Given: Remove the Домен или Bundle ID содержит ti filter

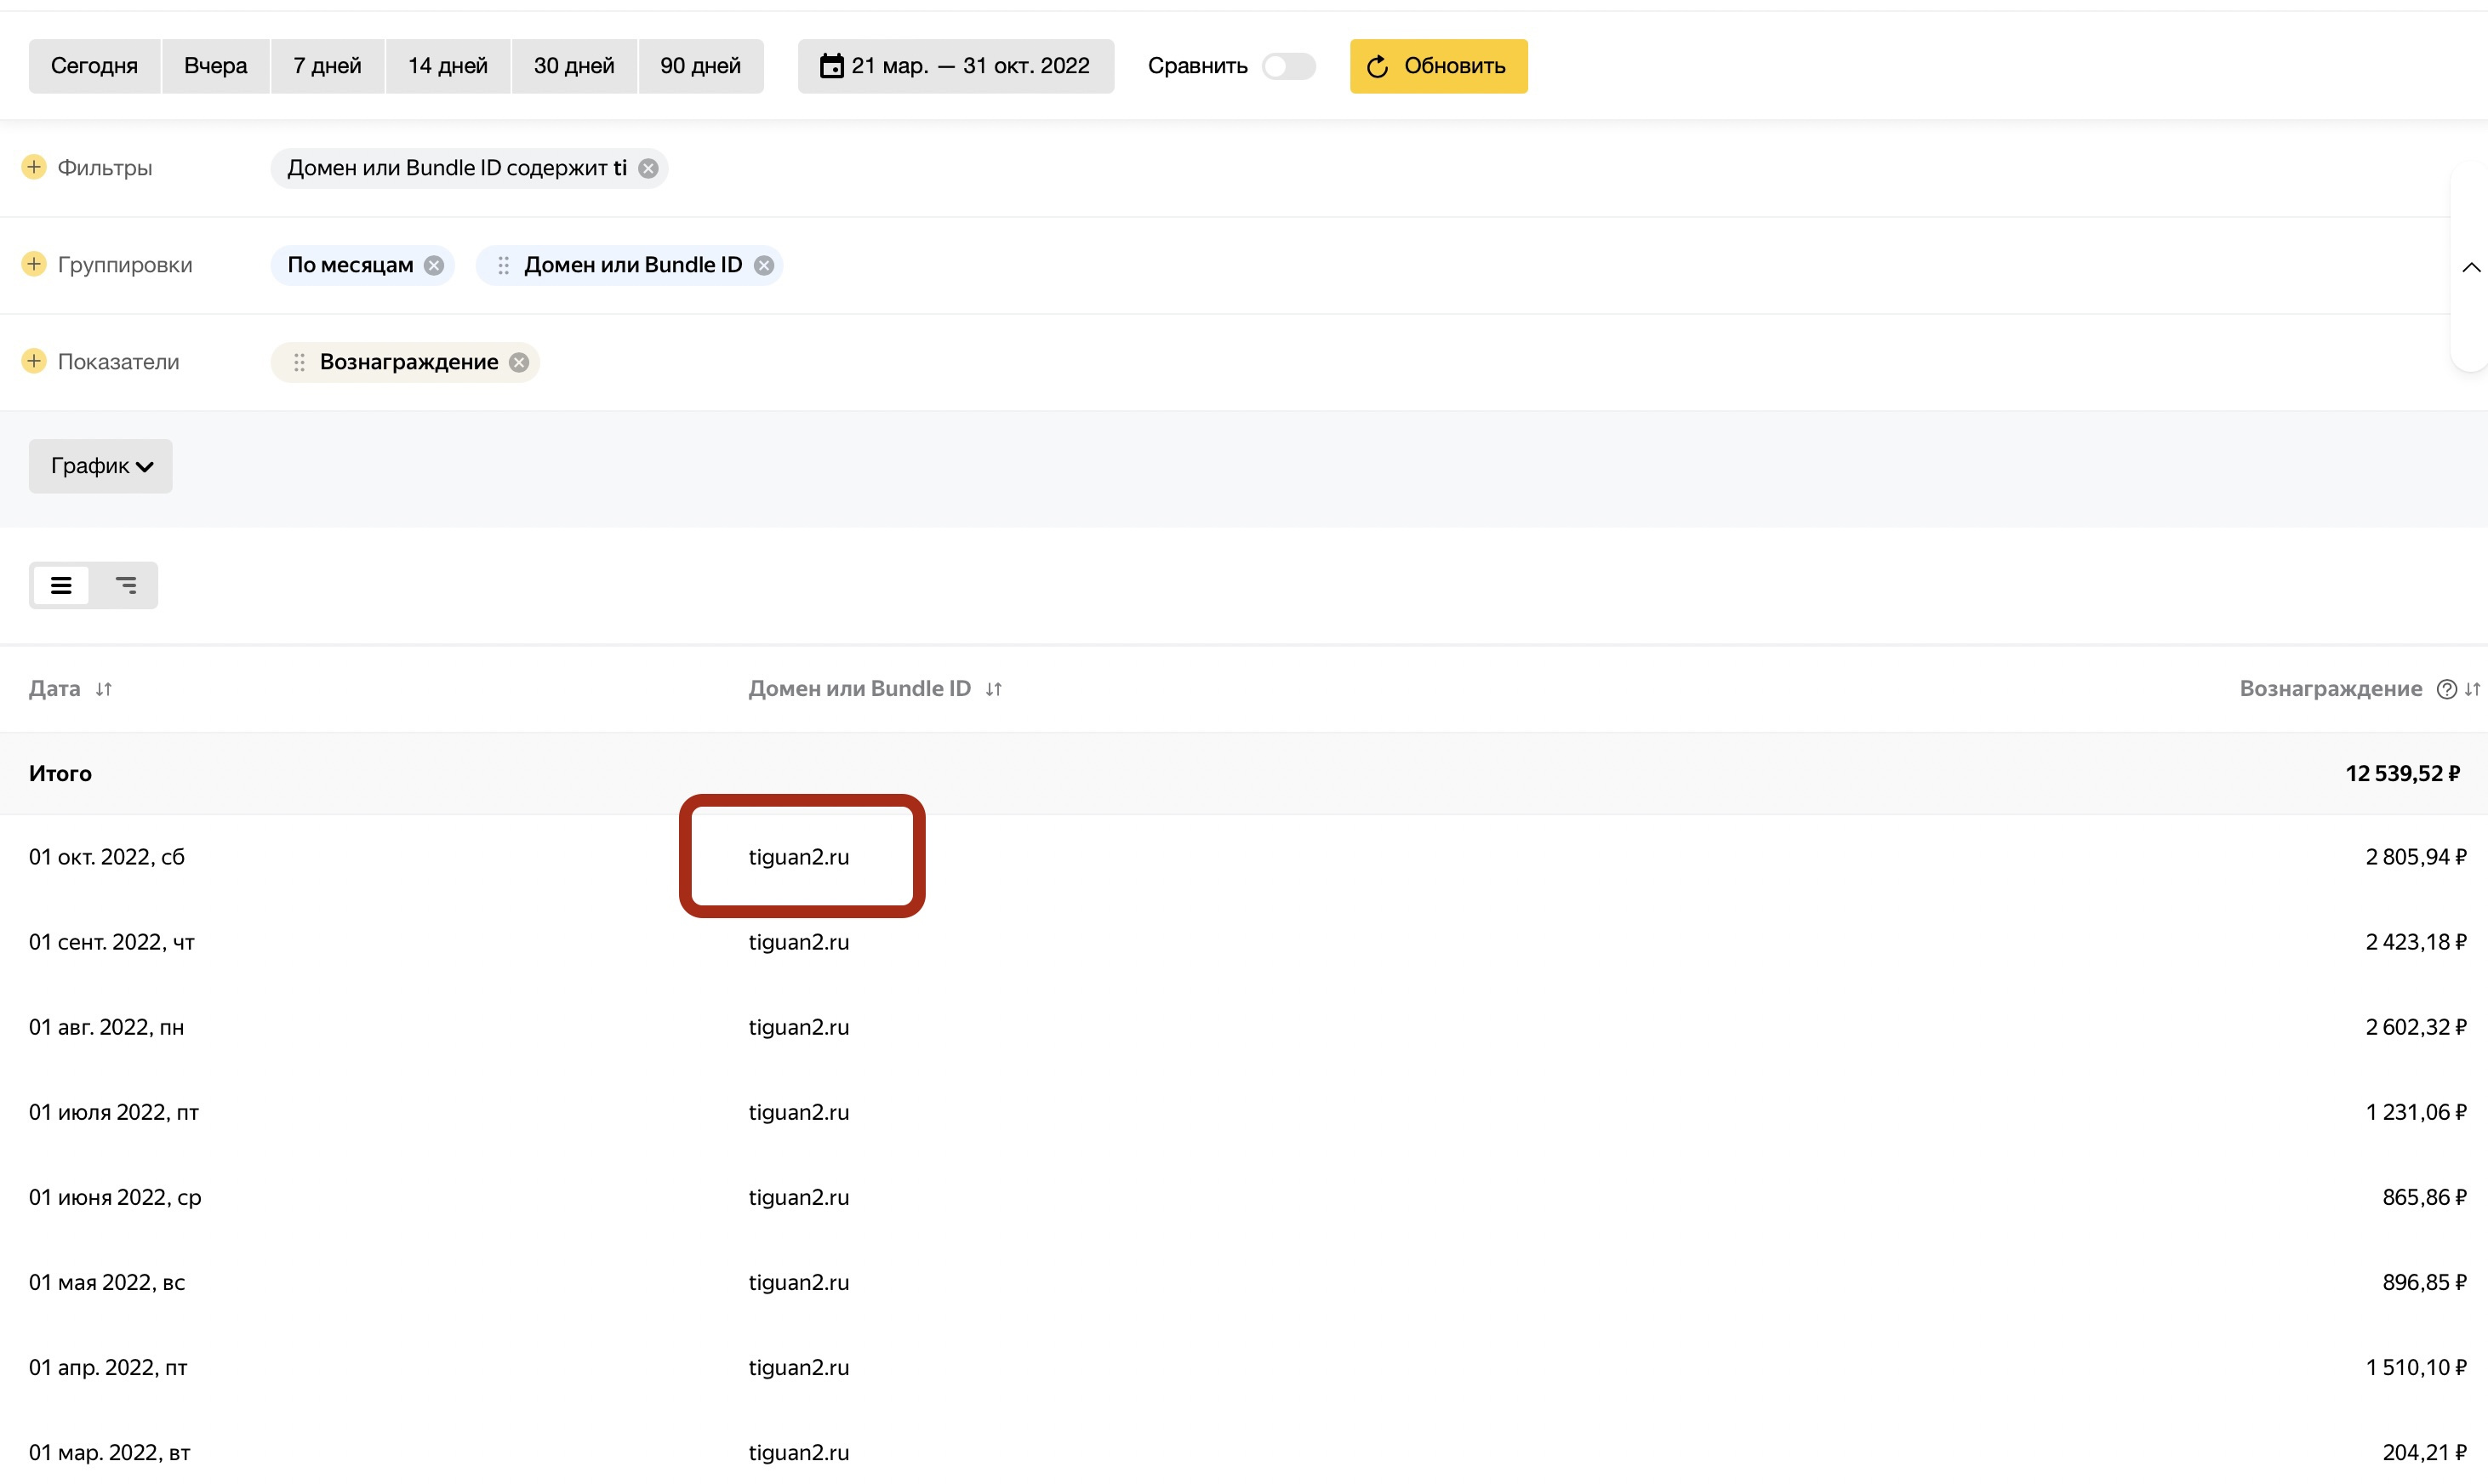Looking at the screenshot, I should point(648,168).
